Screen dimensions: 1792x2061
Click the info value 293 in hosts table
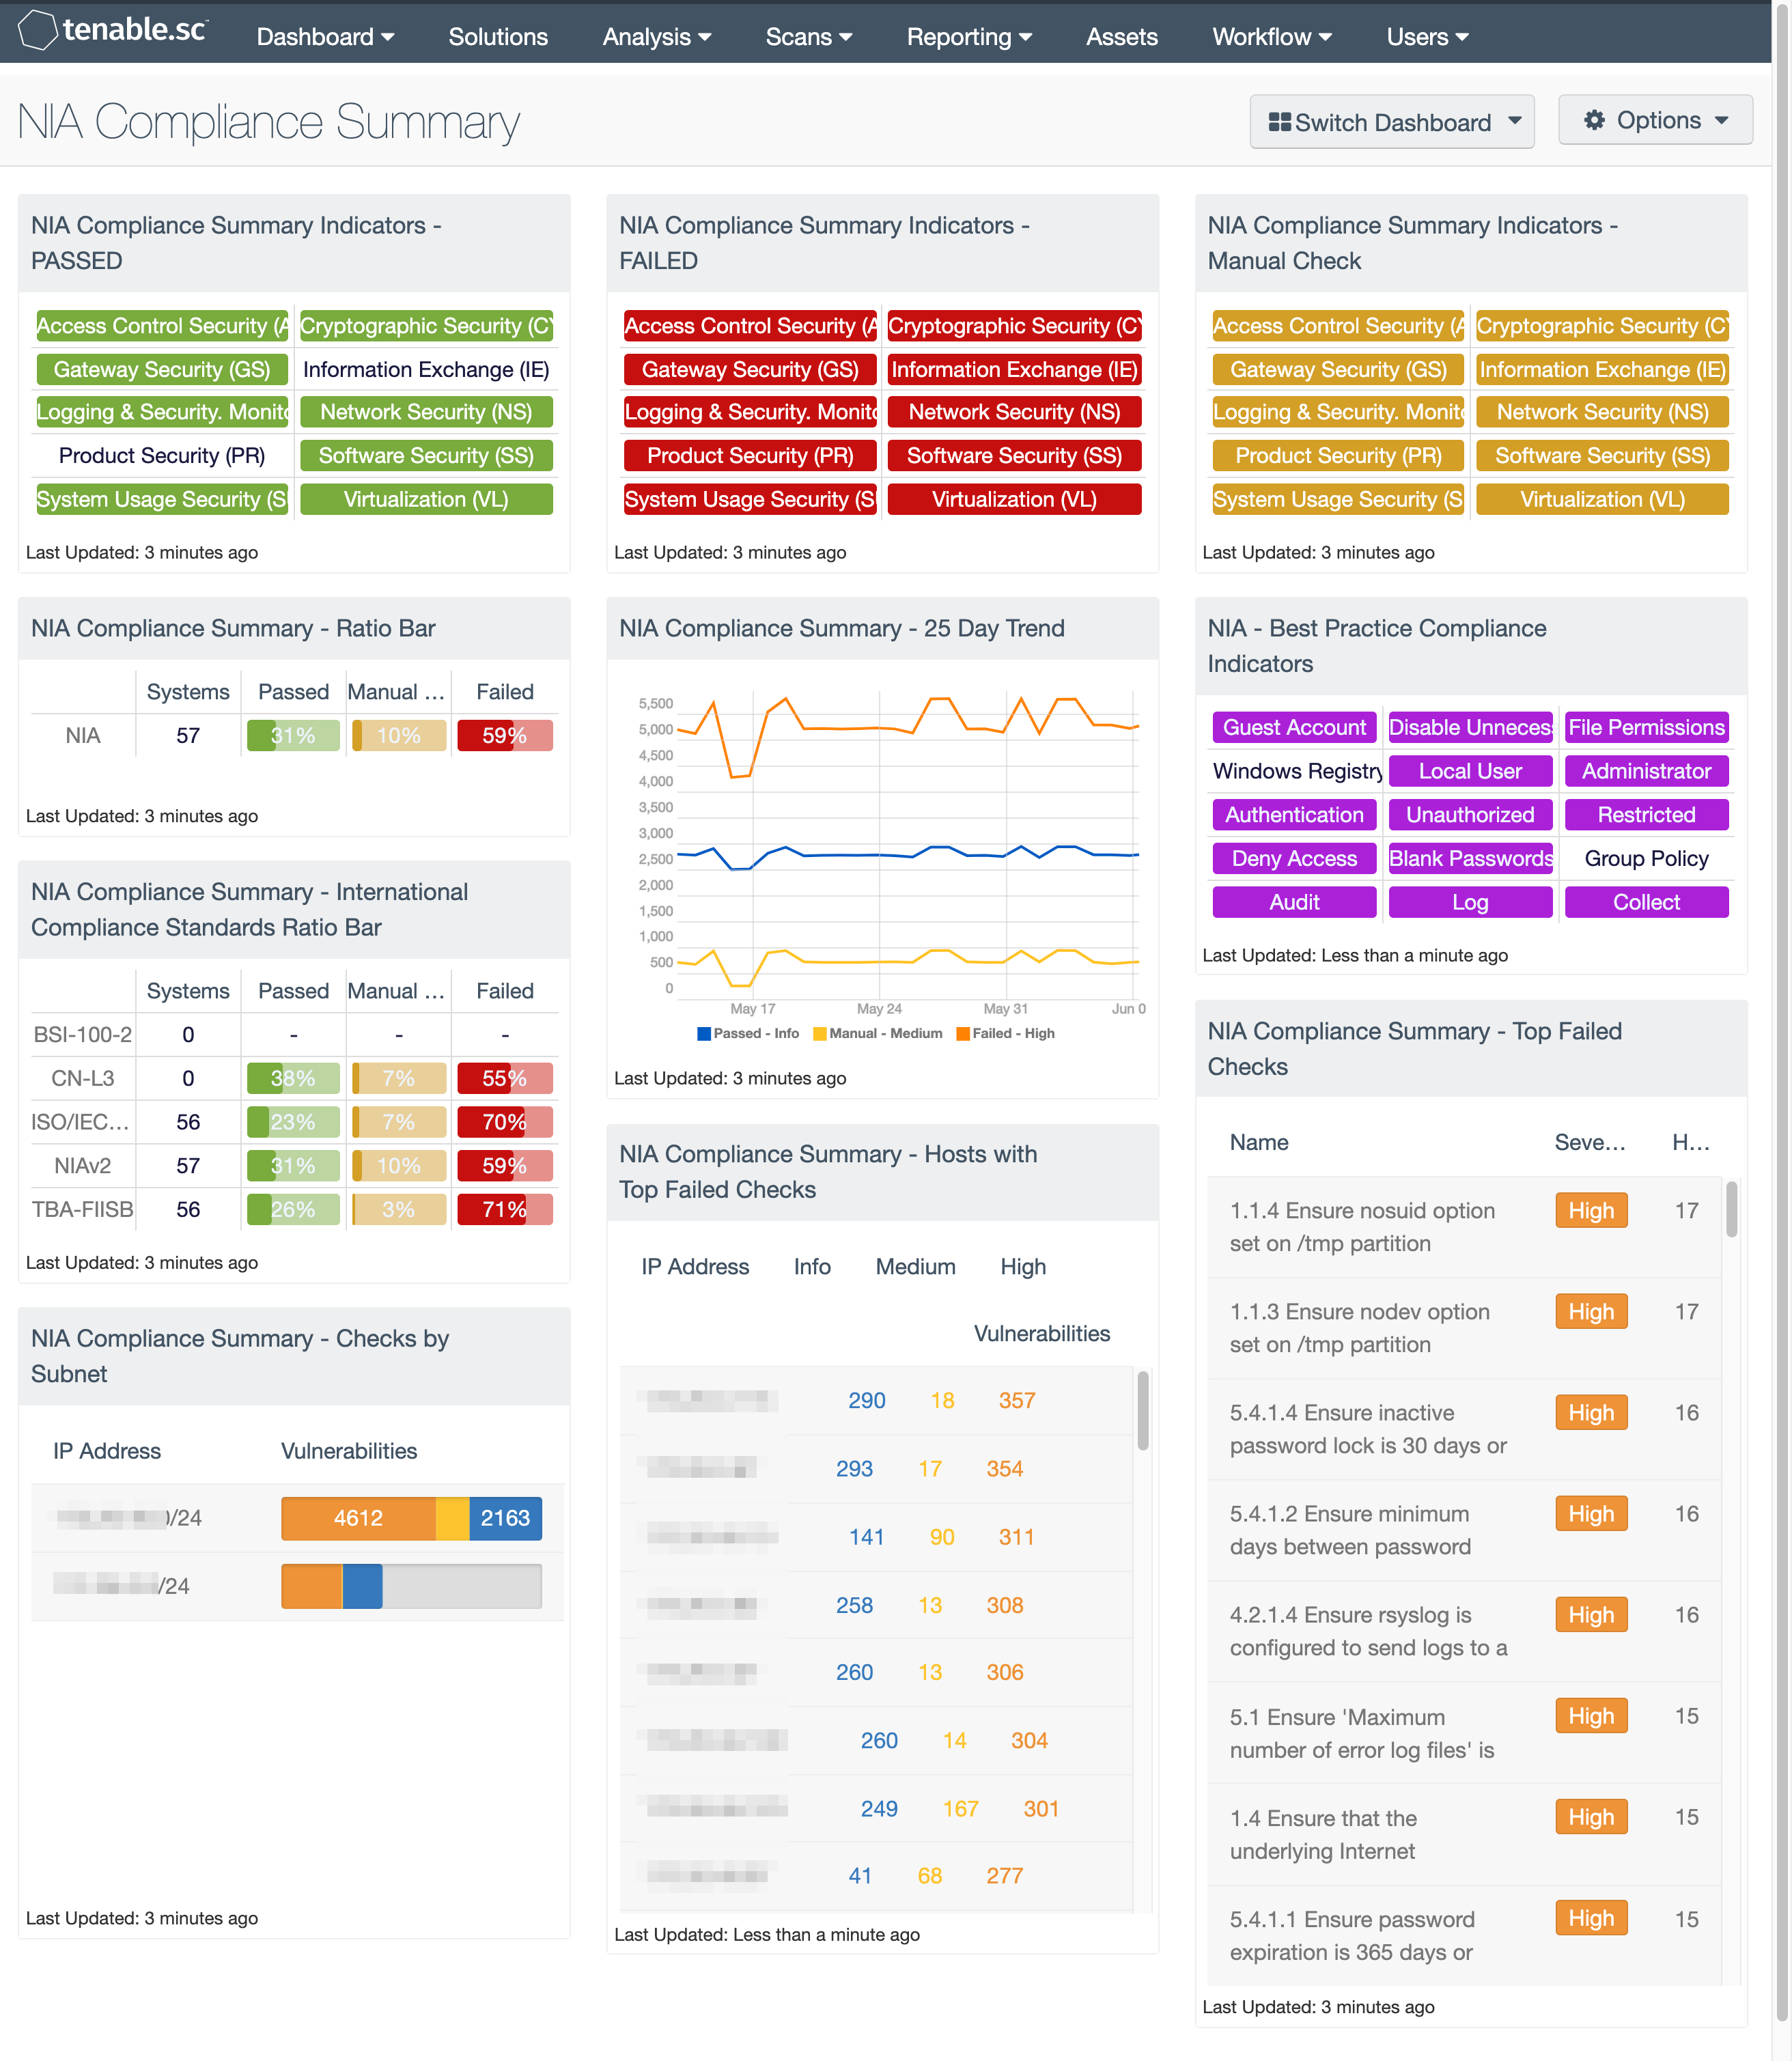854,1469
